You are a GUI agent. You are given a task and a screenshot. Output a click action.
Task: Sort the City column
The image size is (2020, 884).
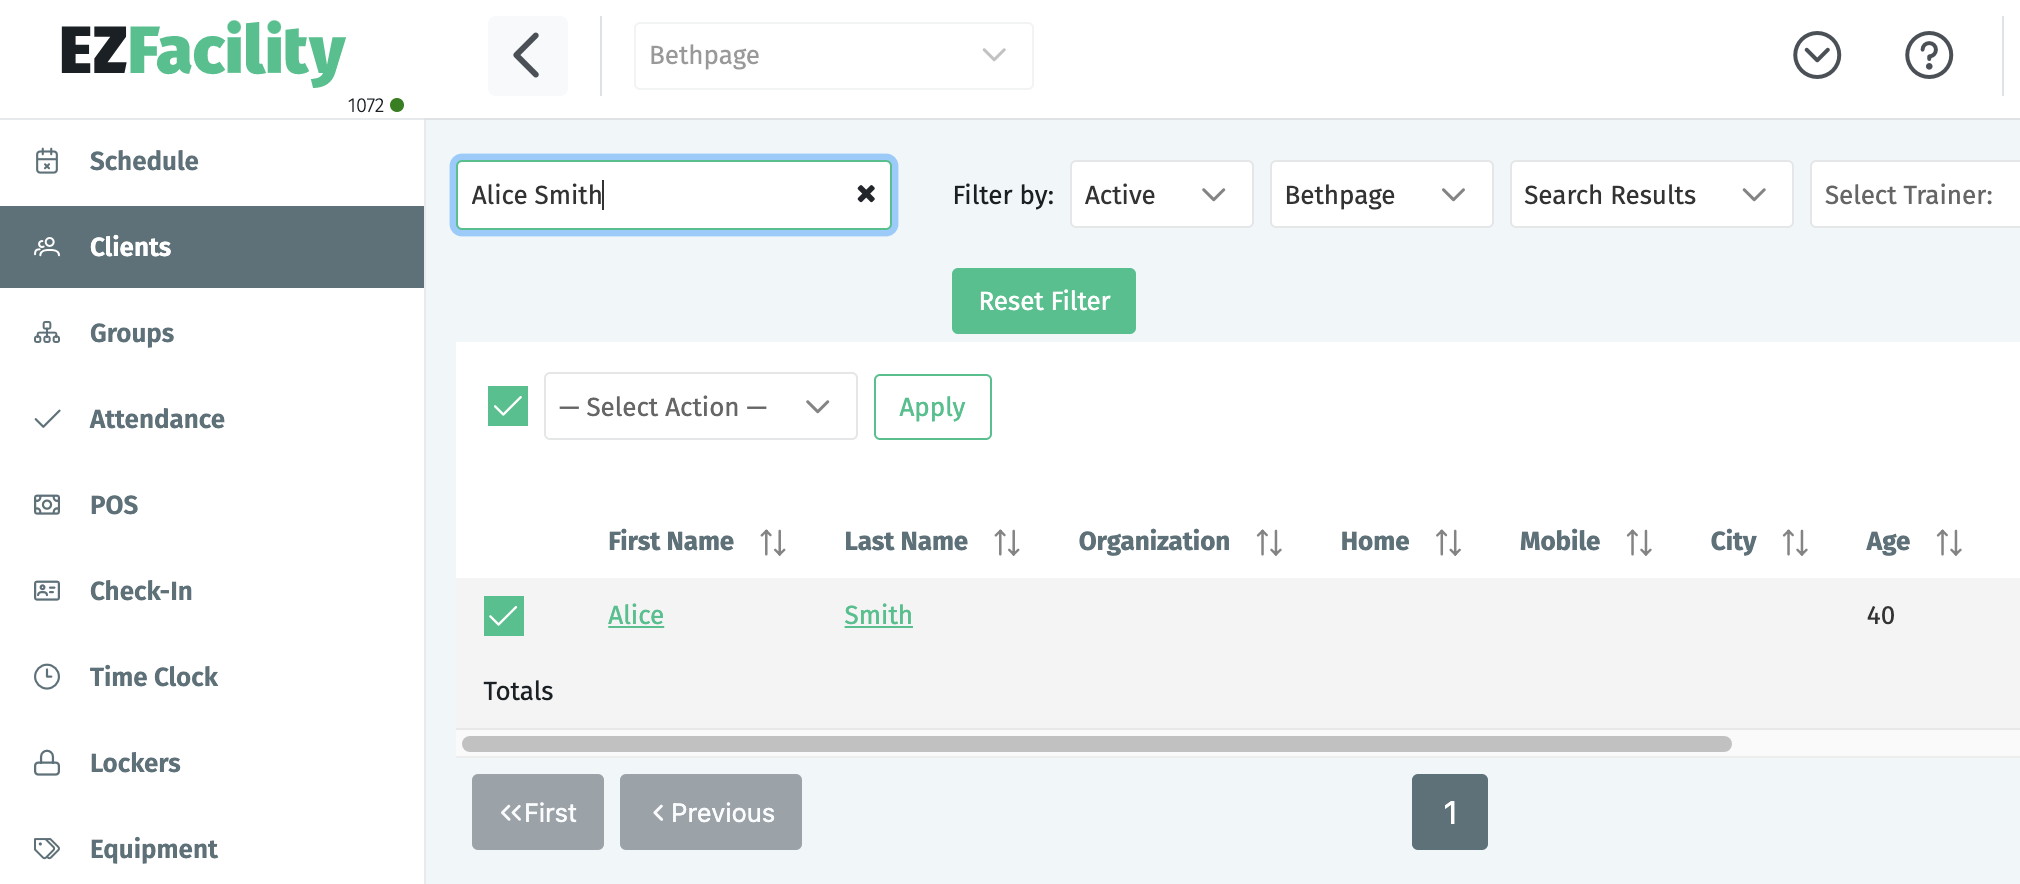coord(1795,542)
